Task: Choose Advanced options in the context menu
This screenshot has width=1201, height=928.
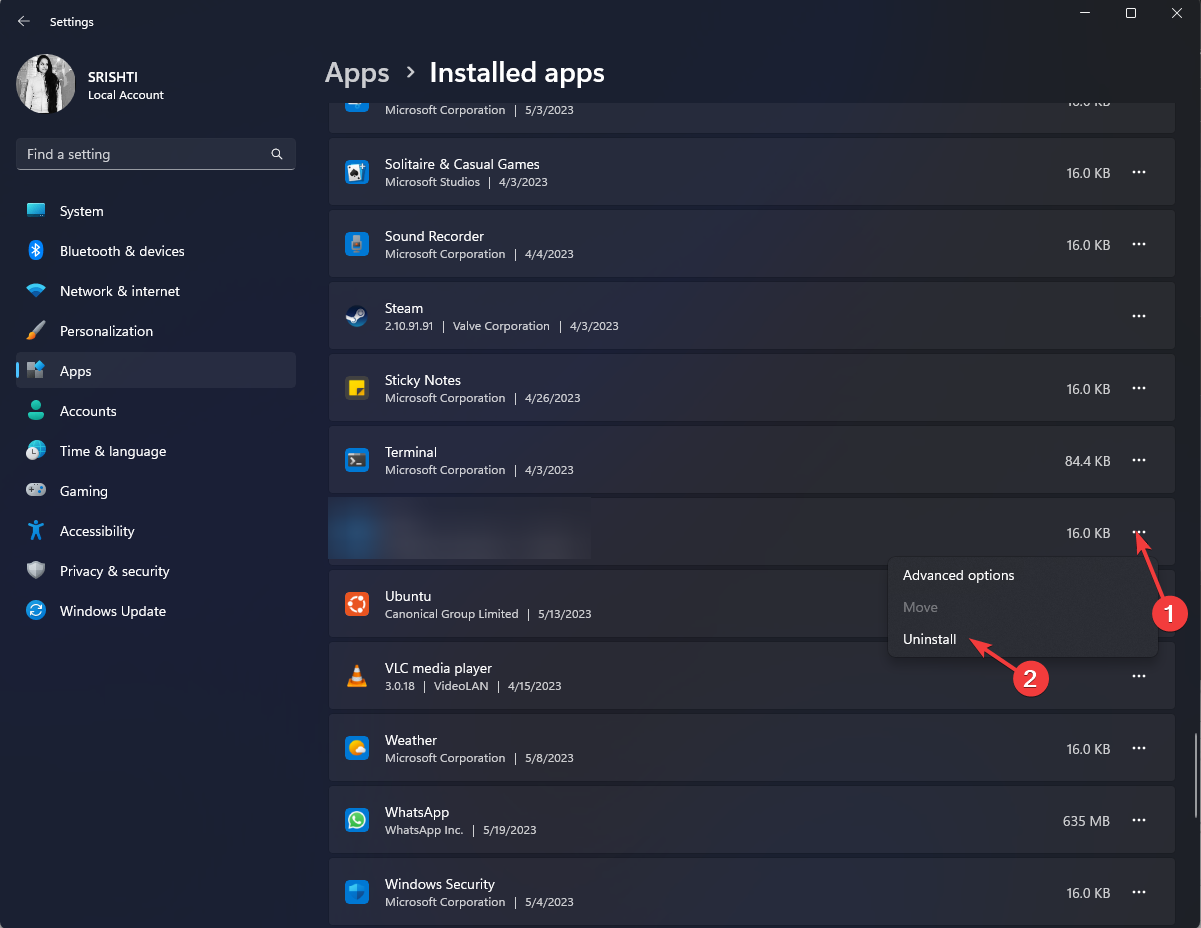Action: 958,575
